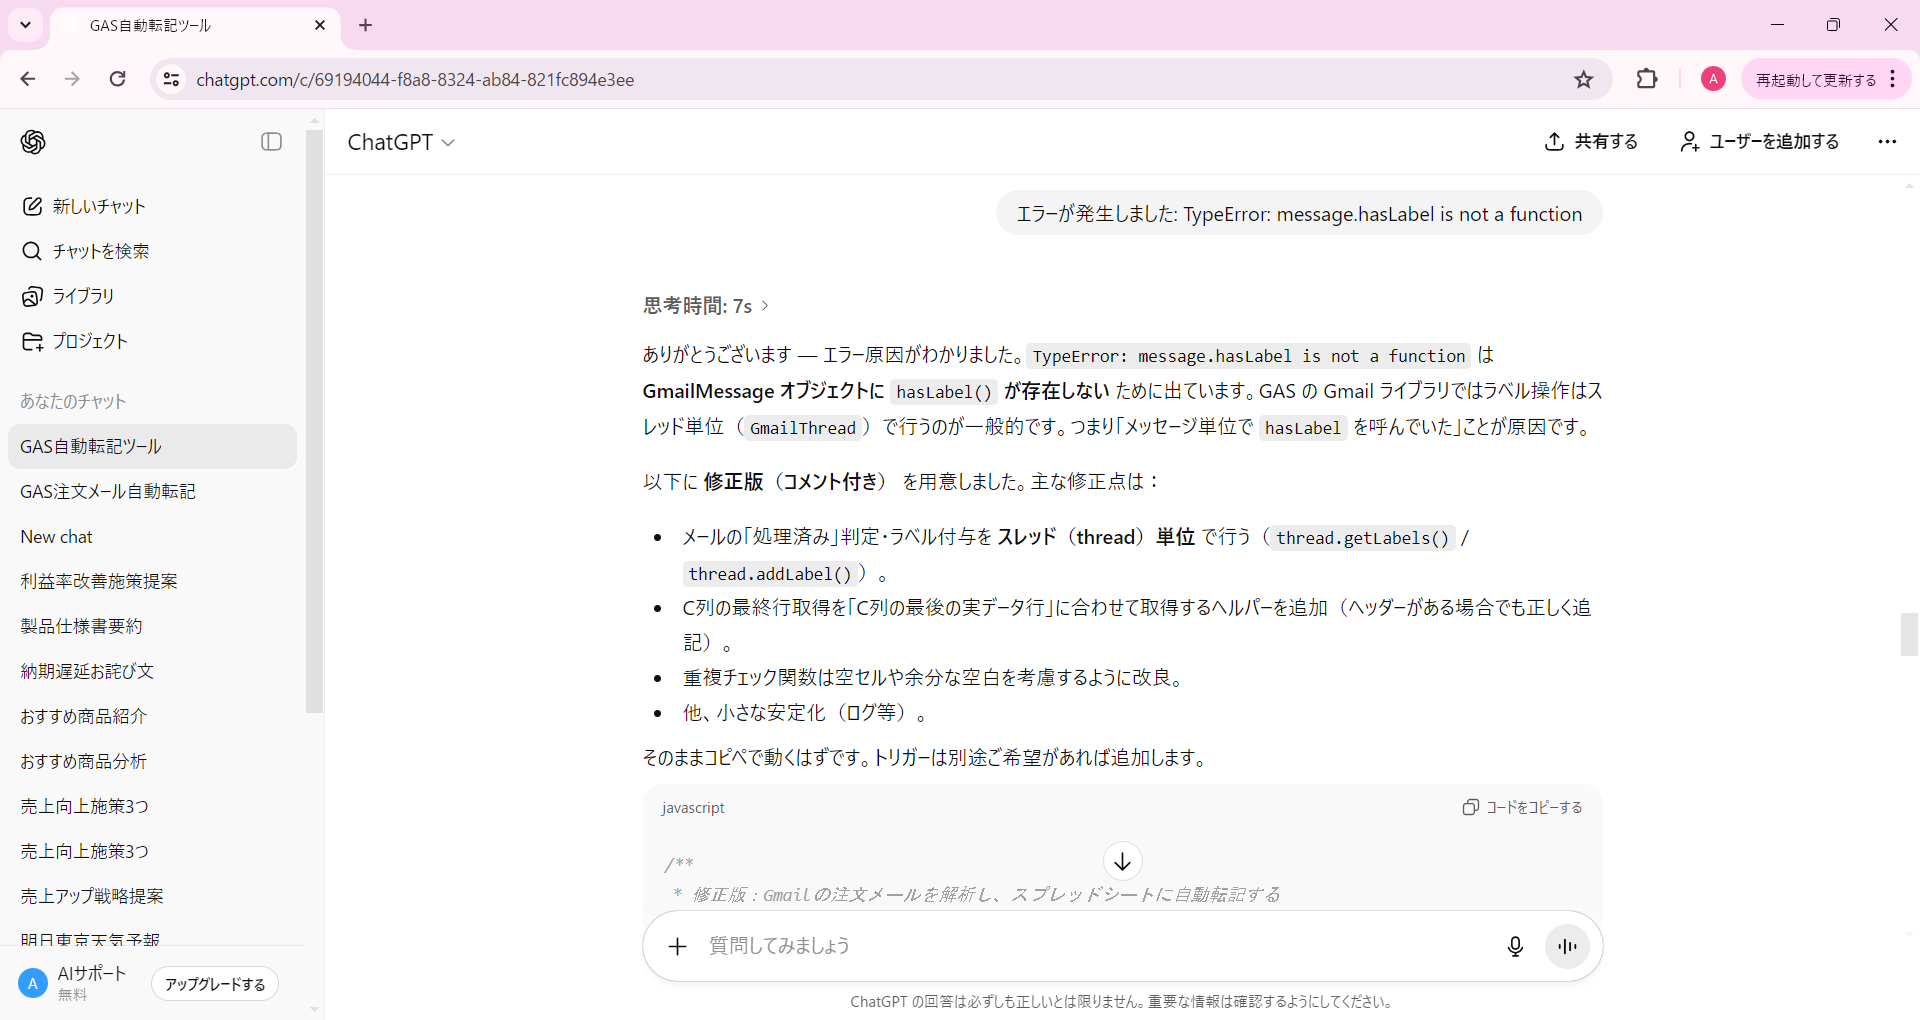Click the microphone dictation icon

tap(1514, 946)
